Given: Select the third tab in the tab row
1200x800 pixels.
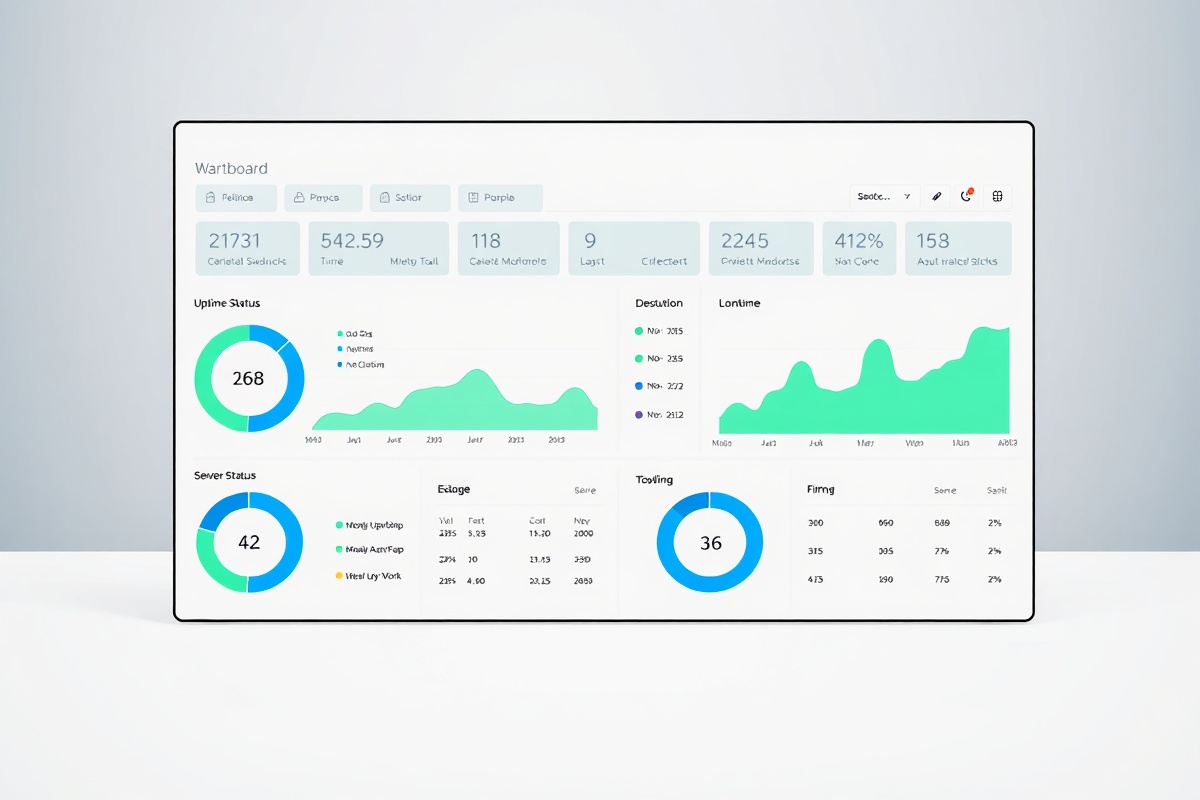Looking at the screenshot, I should coord(409,198).
